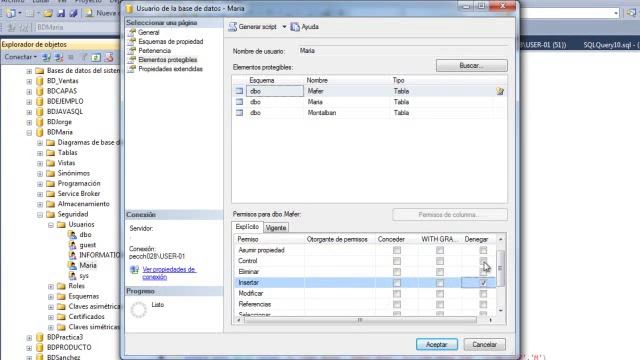Expand the Roles folder node
This screenshot has width=640, height=360.
coord(51,286)
